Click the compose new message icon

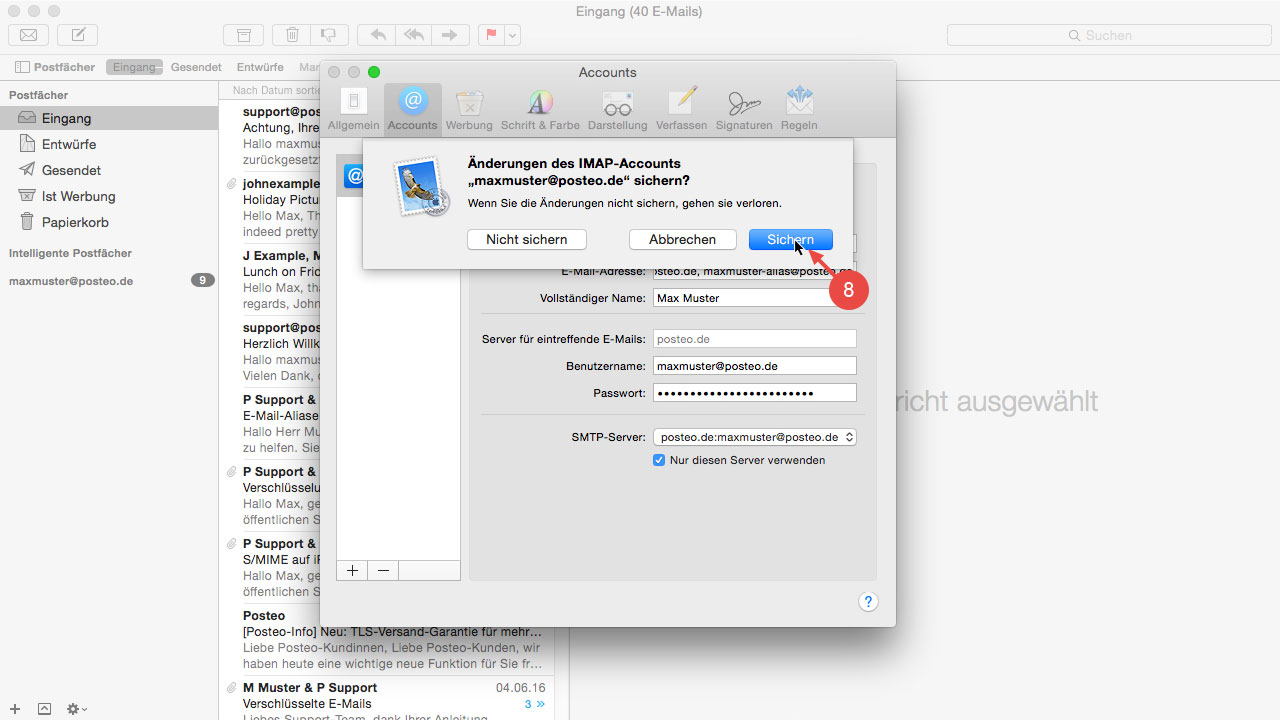(78, 35)
